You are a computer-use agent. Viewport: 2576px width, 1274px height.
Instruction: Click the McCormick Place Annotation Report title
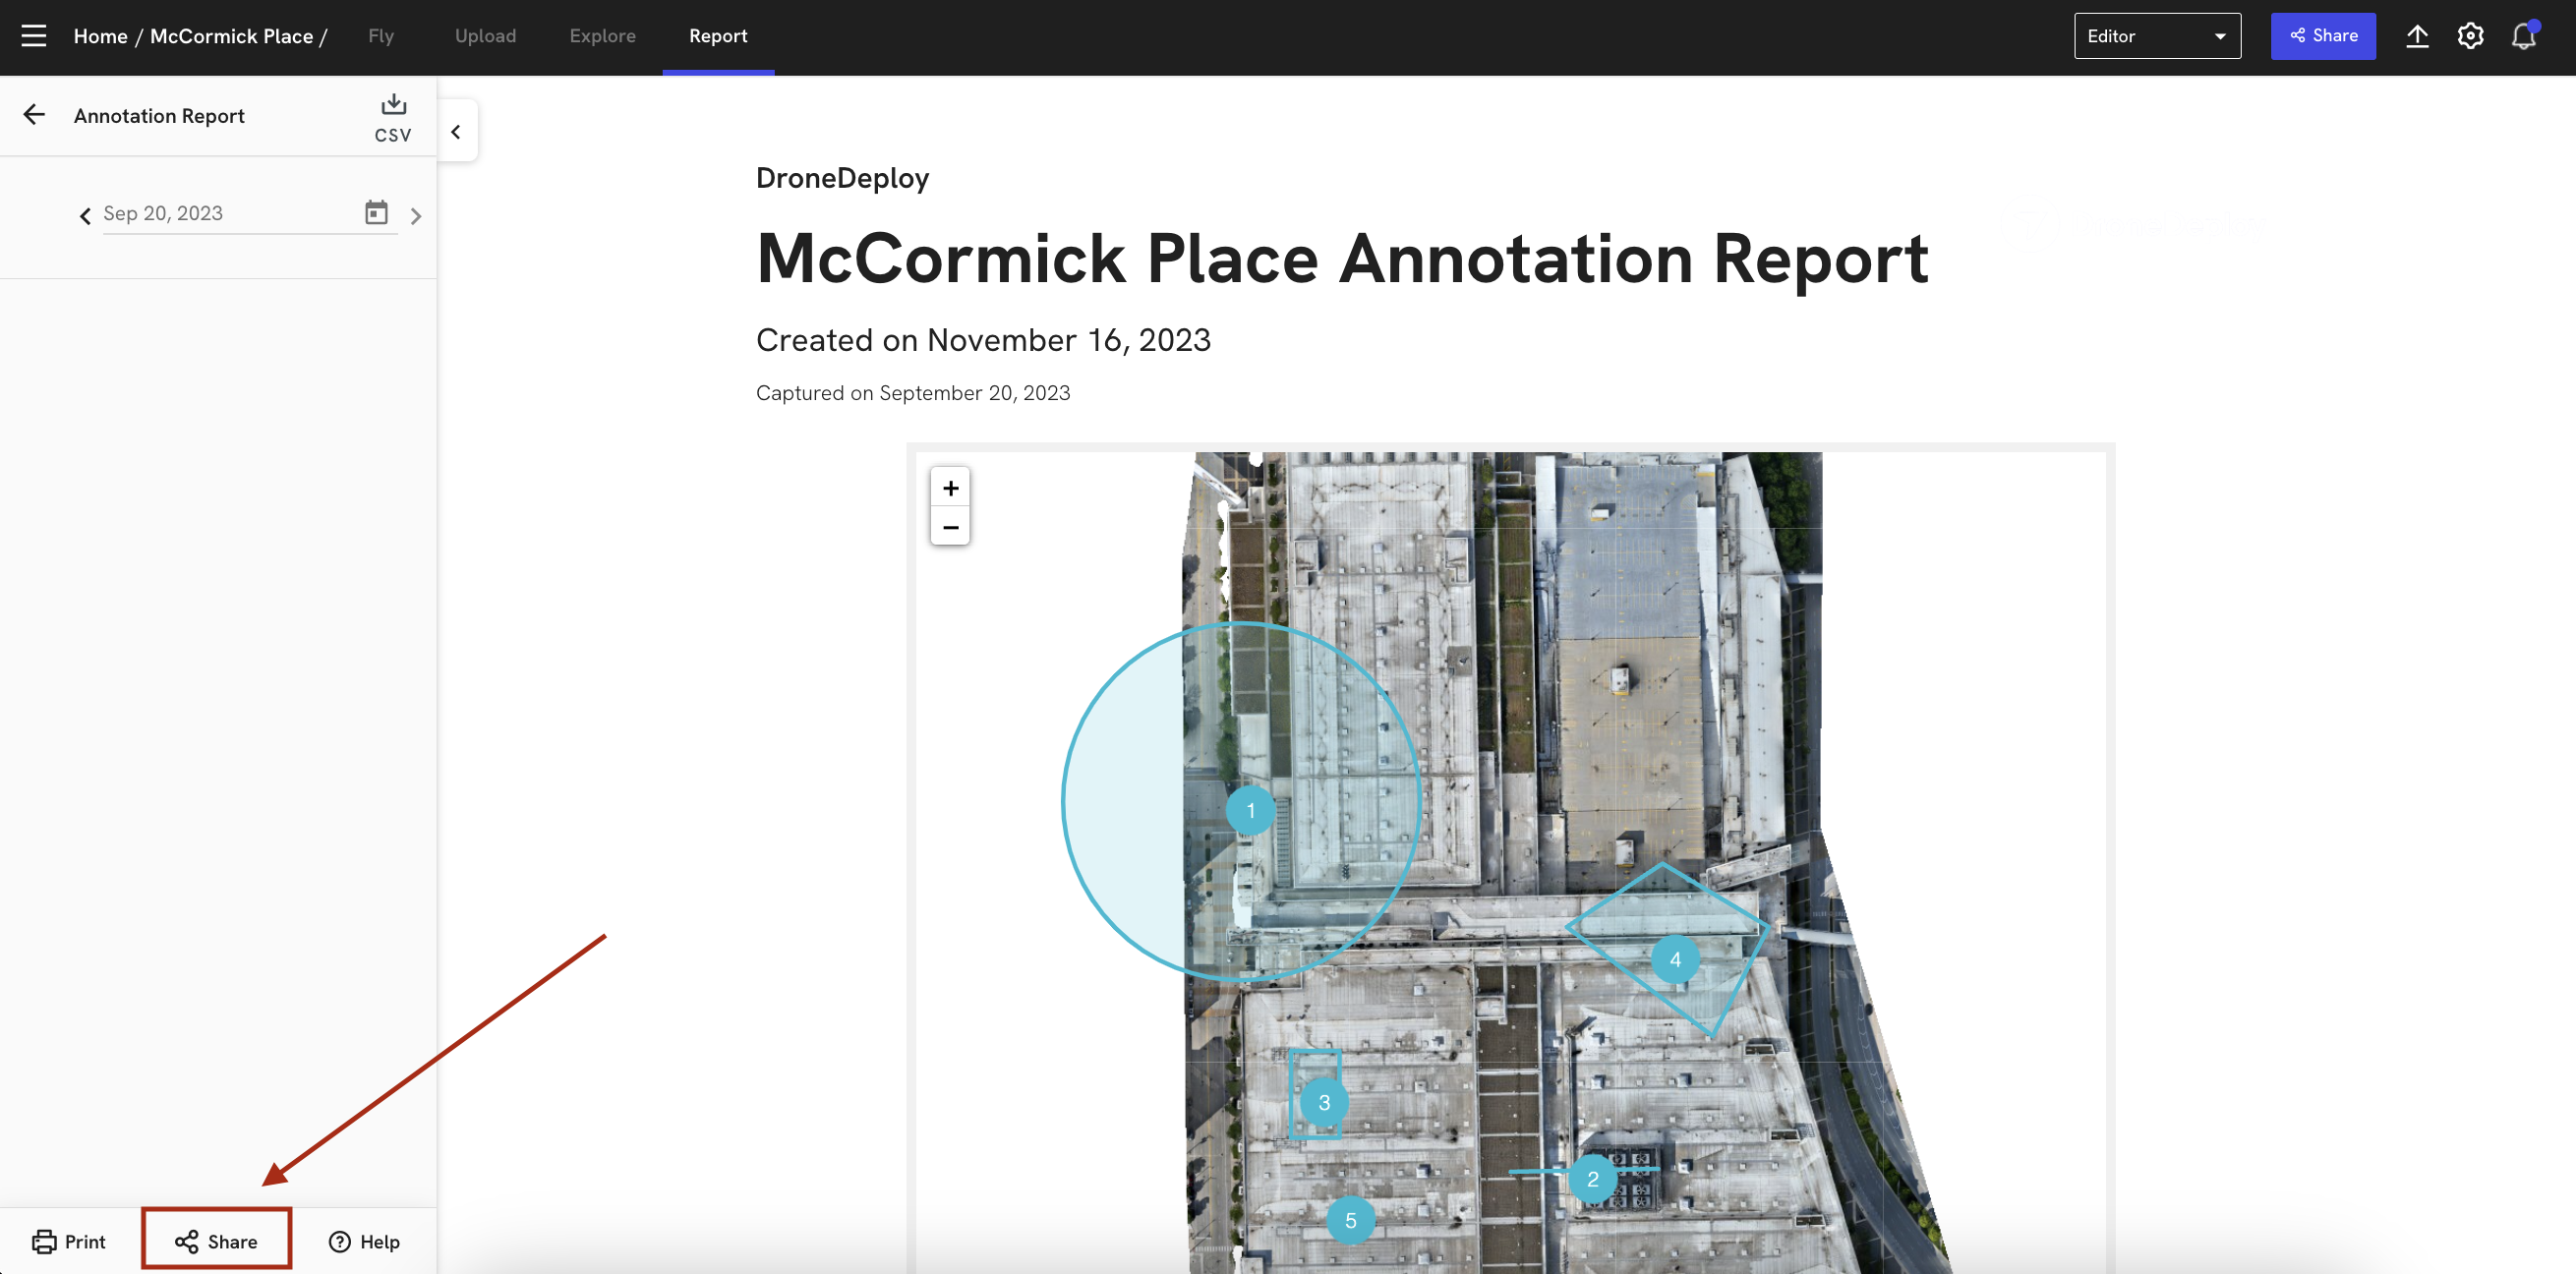click(x=1342, y=260)
